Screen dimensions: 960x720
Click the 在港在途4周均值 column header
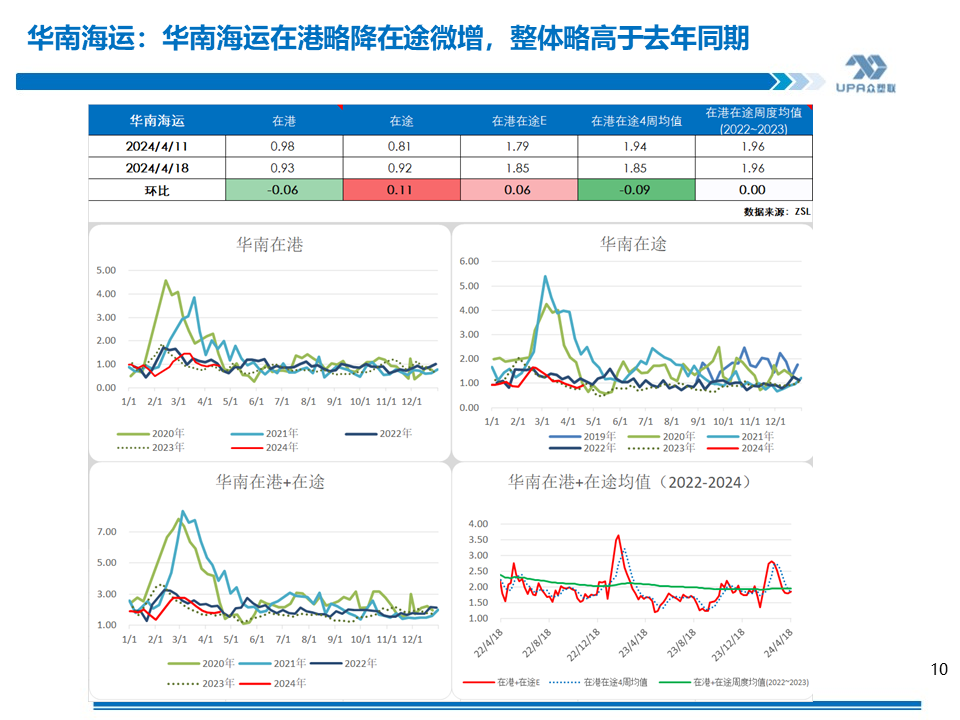coord(636,121)
